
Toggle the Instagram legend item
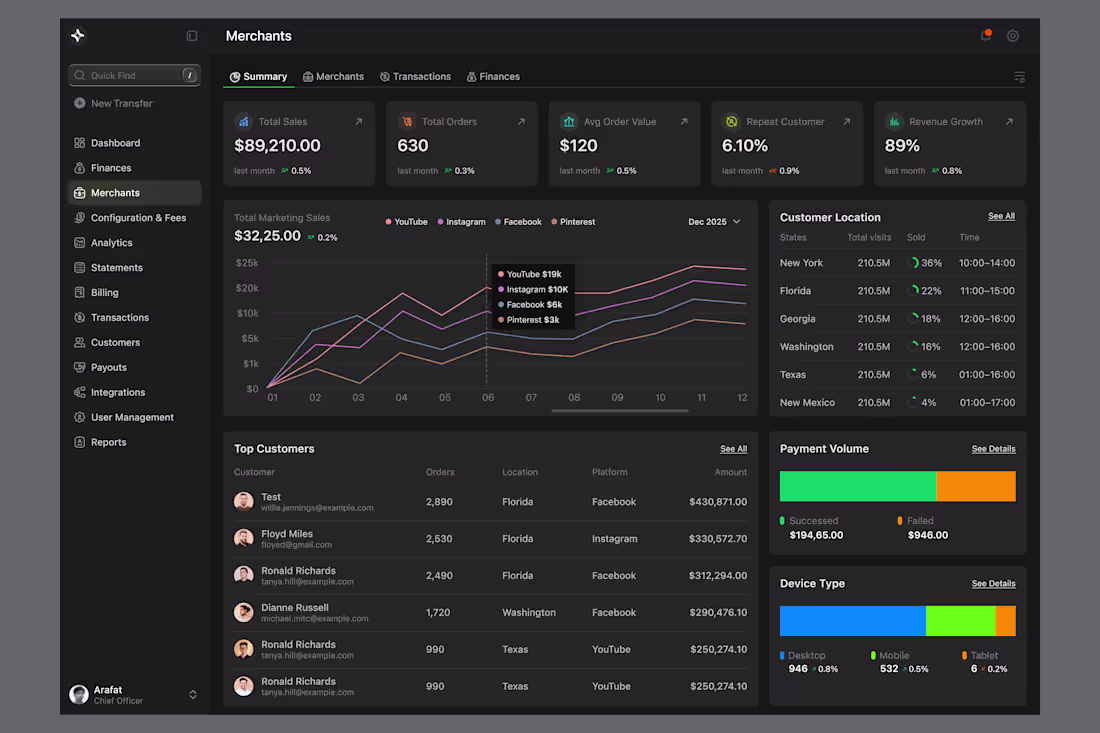click(461, 221)
